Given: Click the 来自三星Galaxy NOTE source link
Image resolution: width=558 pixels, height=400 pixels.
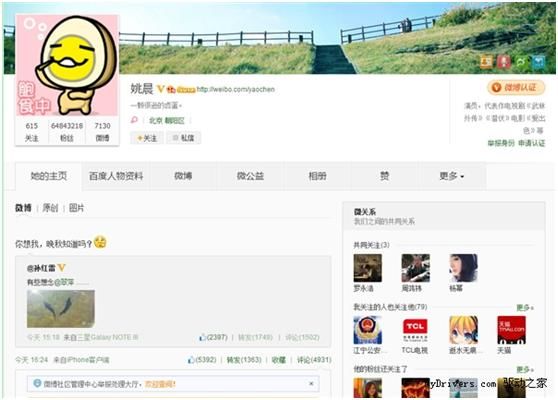Looking at the screenshot, I should [100, 337].
